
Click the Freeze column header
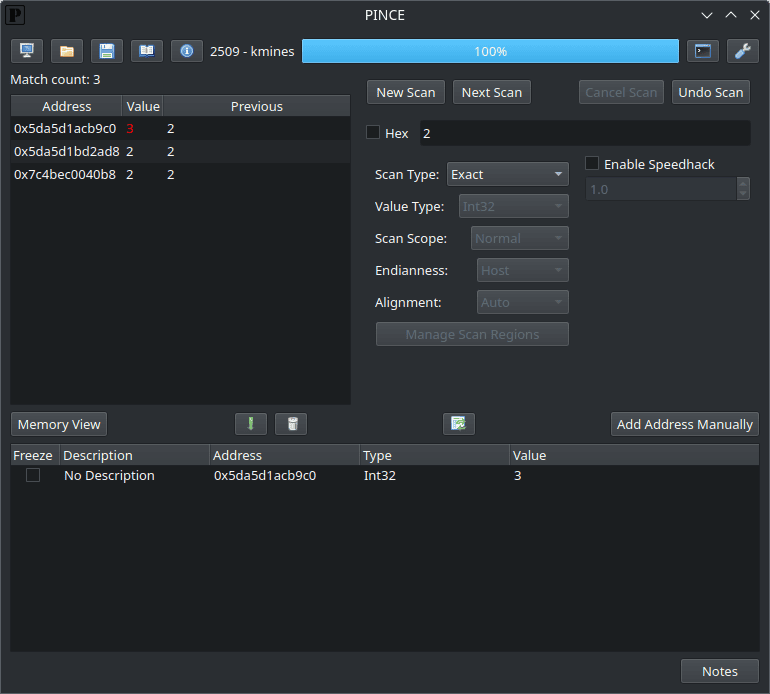[x=33, y=455]
